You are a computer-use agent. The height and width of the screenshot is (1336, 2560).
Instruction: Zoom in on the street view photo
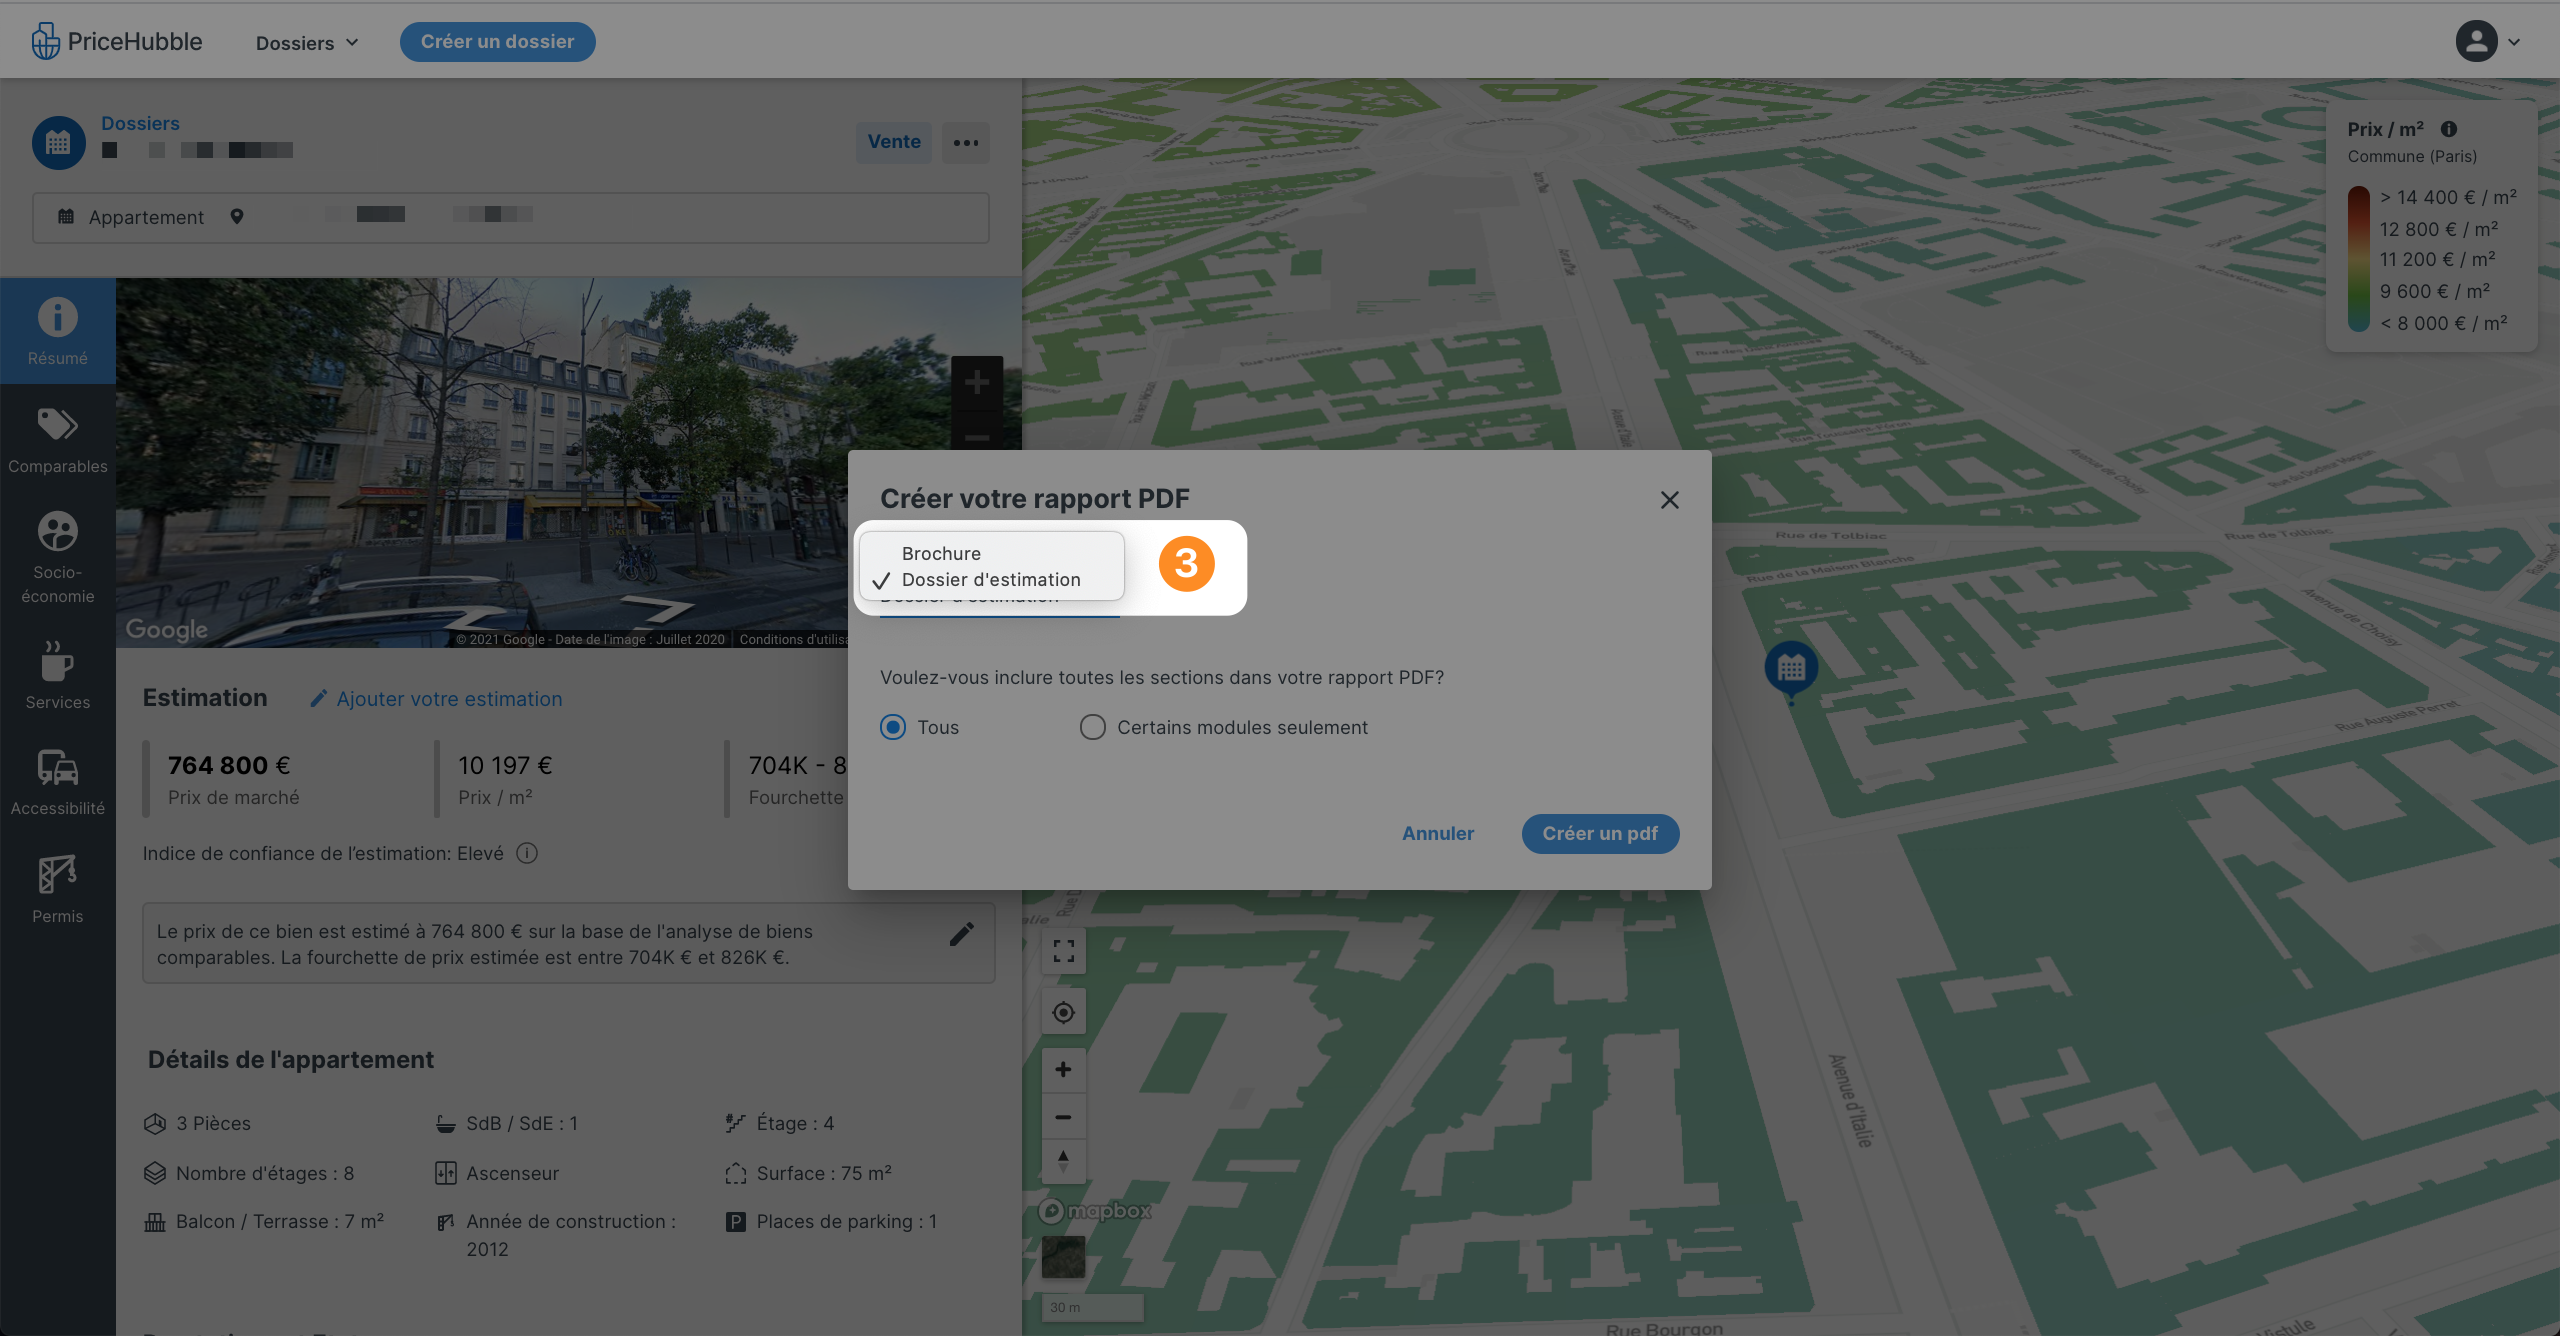coord(977,382)
